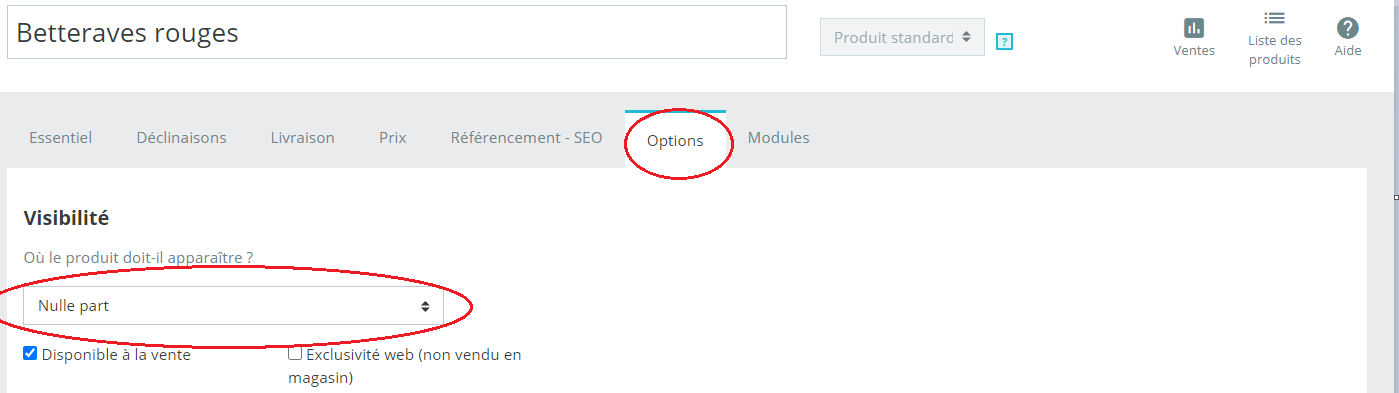This screenshot has width=1399, height=393.
Task: Click the Aide question mark icon
Action: coord(1348,28)
